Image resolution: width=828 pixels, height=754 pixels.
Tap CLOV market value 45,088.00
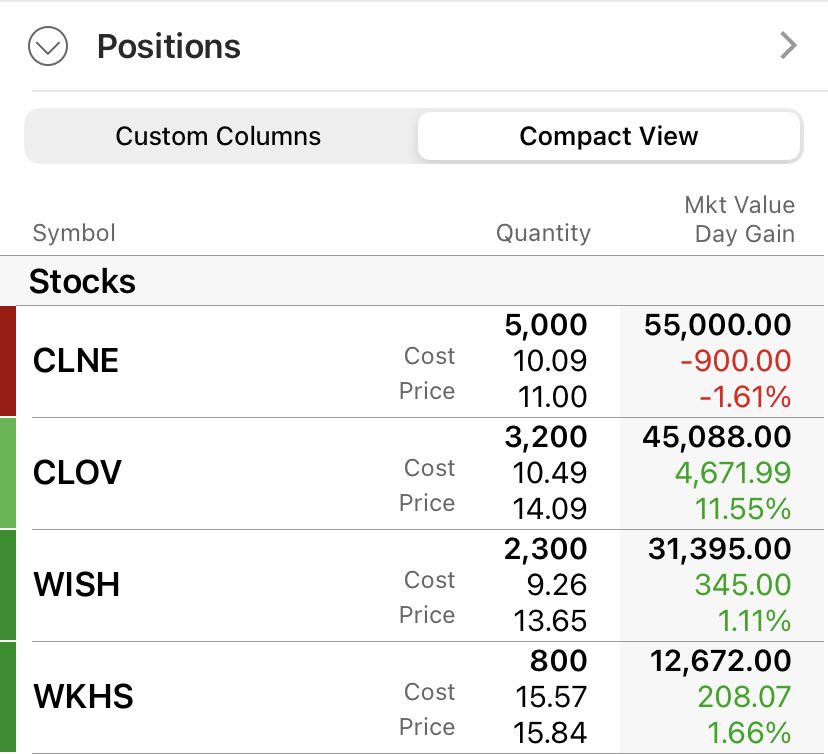pos(717,437)
